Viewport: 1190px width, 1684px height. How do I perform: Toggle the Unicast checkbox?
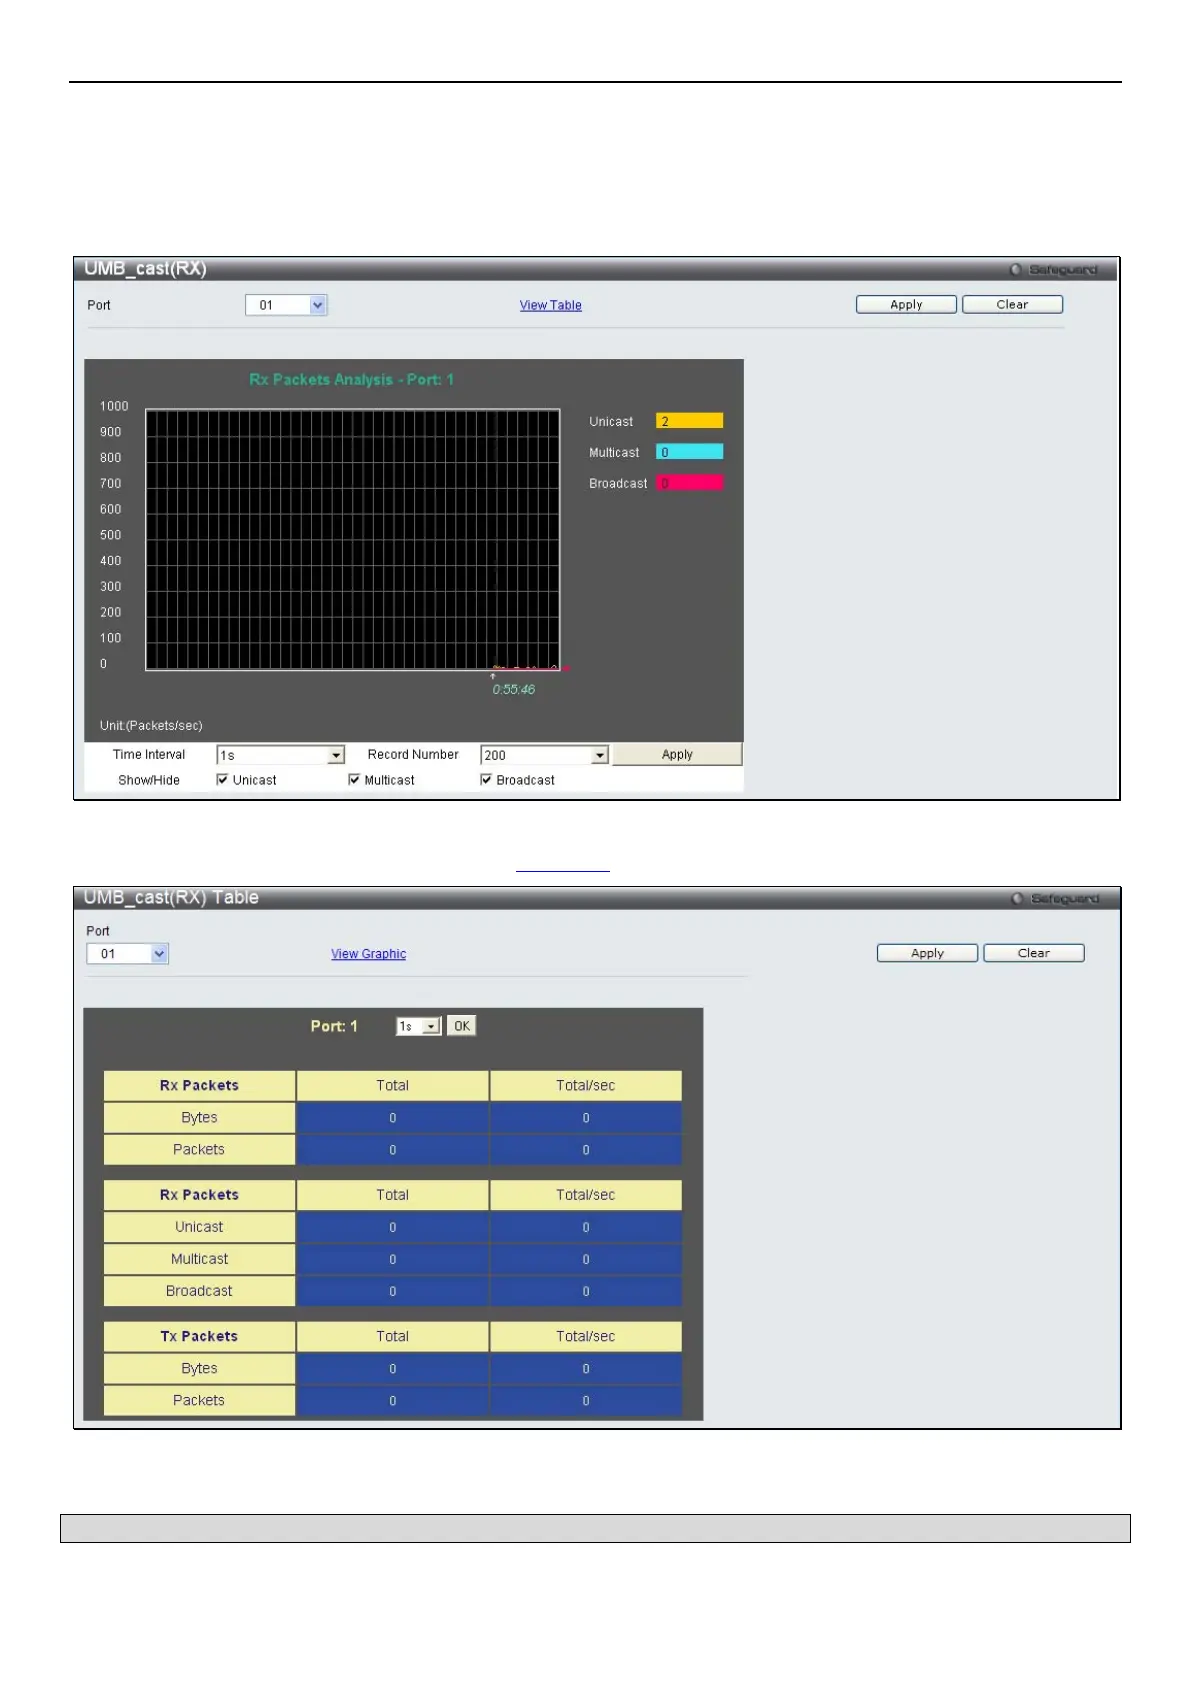pyautogui.click(x=222, y=780)
